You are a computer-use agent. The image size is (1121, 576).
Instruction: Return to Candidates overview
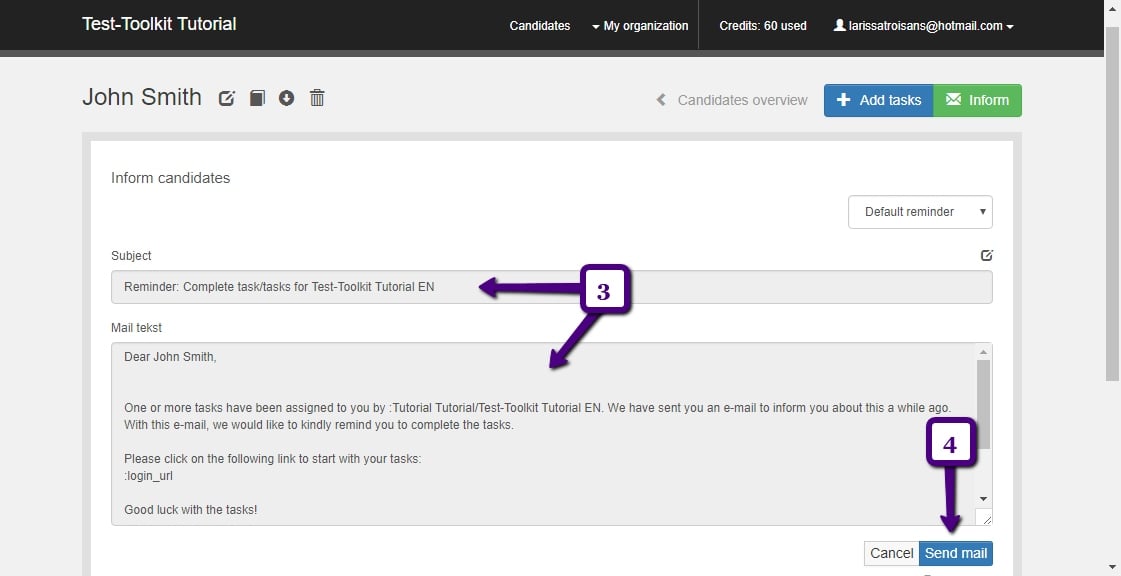[x=732, y=100]
